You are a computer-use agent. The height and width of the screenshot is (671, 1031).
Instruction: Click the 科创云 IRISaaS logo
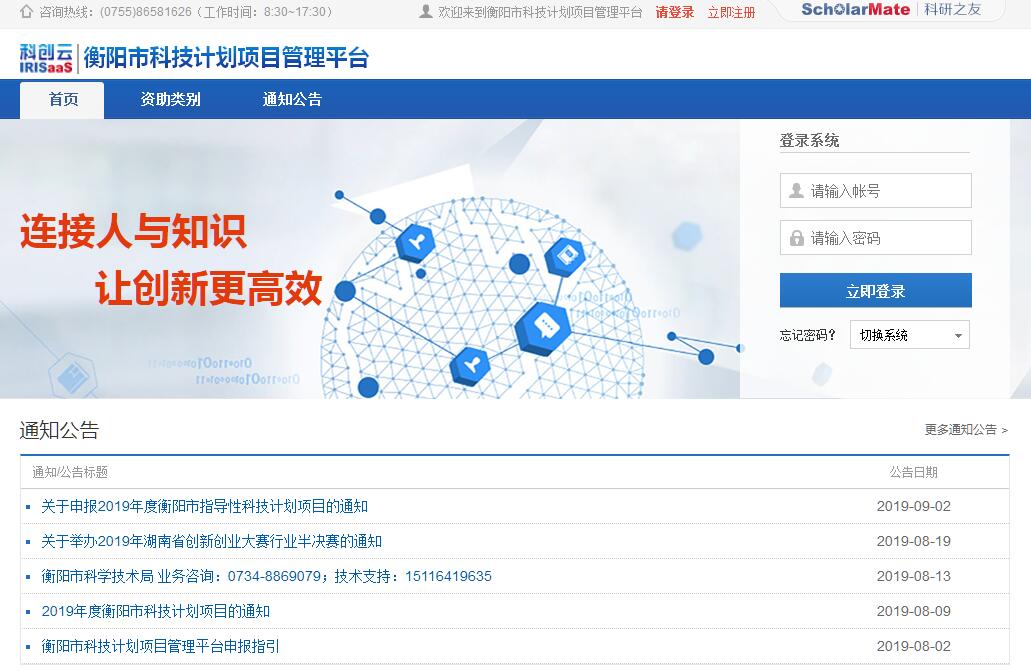click(x=46, y=58)
